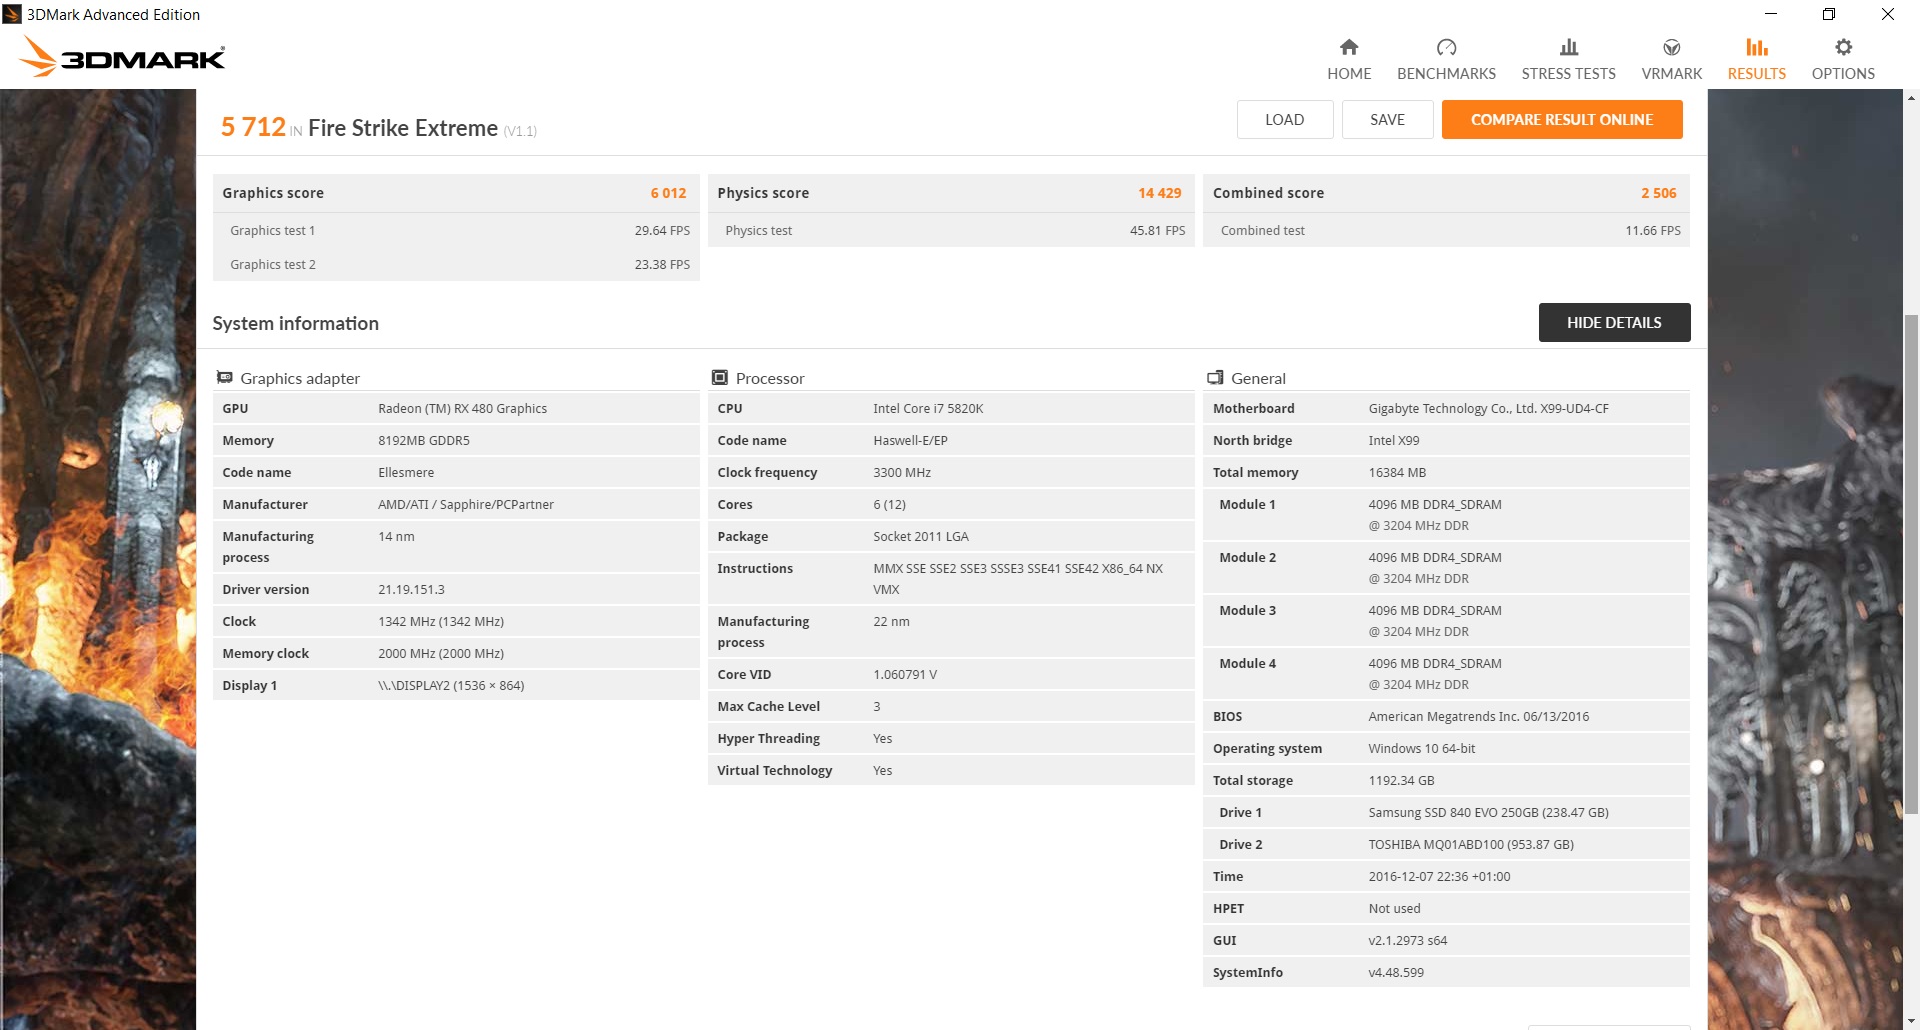Select the 8192MB GDDR5 memory value

point(424,440)
